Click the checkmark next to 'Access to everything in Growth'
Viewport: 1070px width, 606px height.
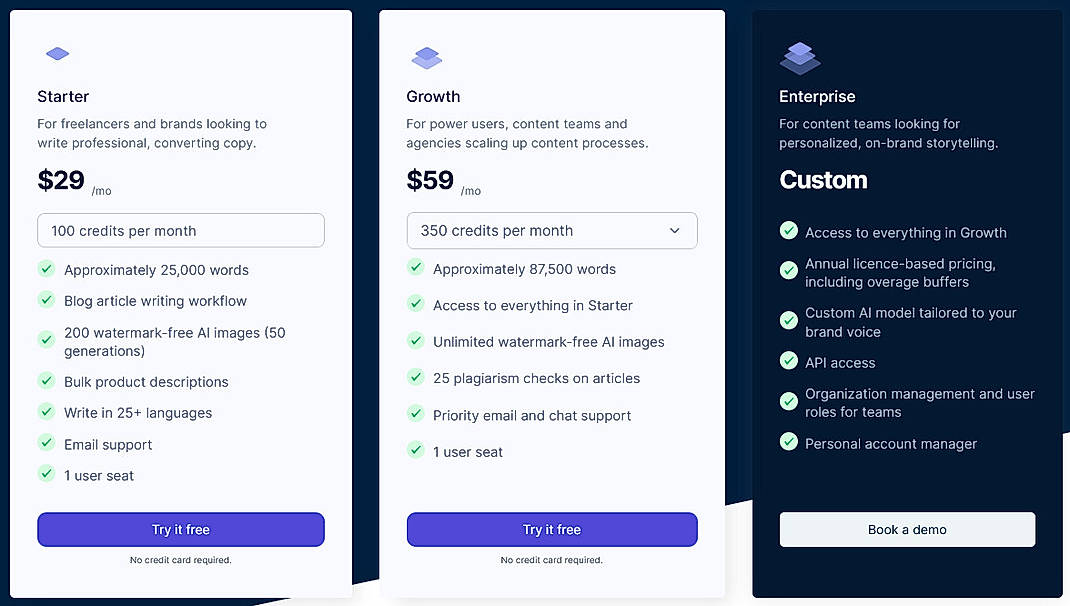(x=789, y=231)
